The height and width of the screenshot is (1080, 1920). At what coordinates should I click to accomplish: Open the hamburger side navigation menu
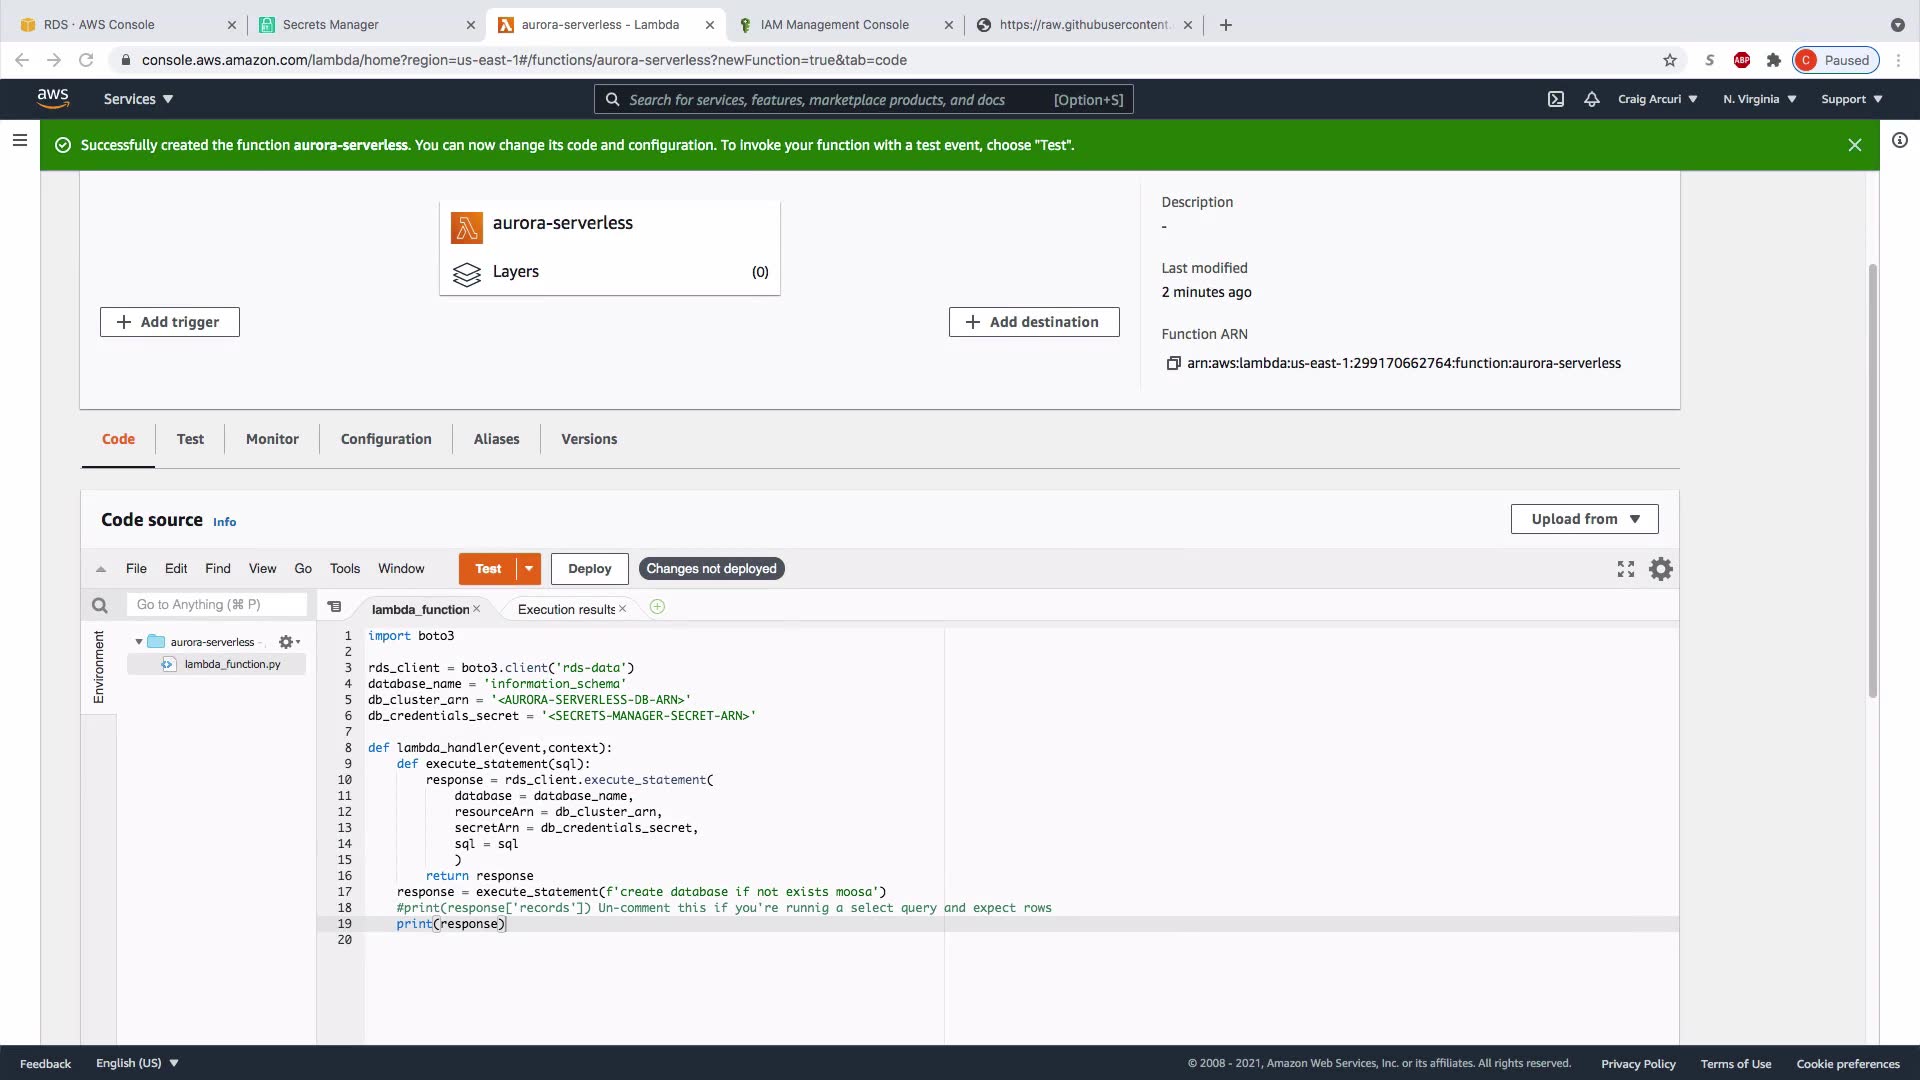(x=19, y=141)
